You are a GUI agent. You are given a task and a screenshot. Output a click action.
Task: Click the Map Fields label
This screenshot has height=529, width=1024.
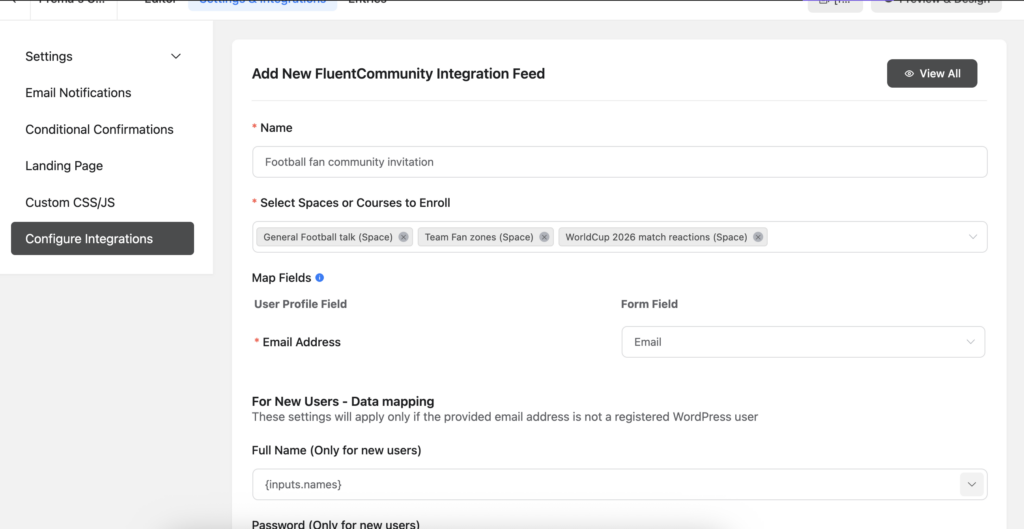[x=281, y=278]
